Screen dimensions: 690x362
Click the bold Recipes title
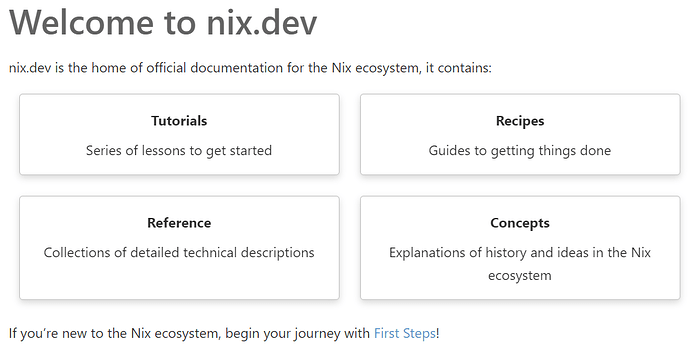click(520, 121)
